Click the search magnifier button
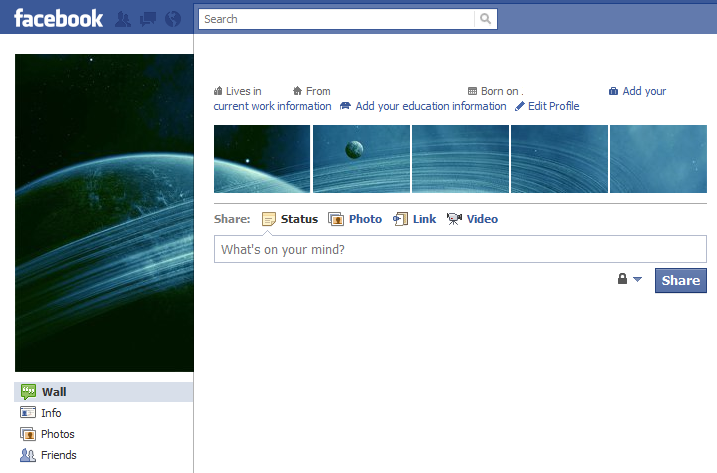 [x=485, y=19]
